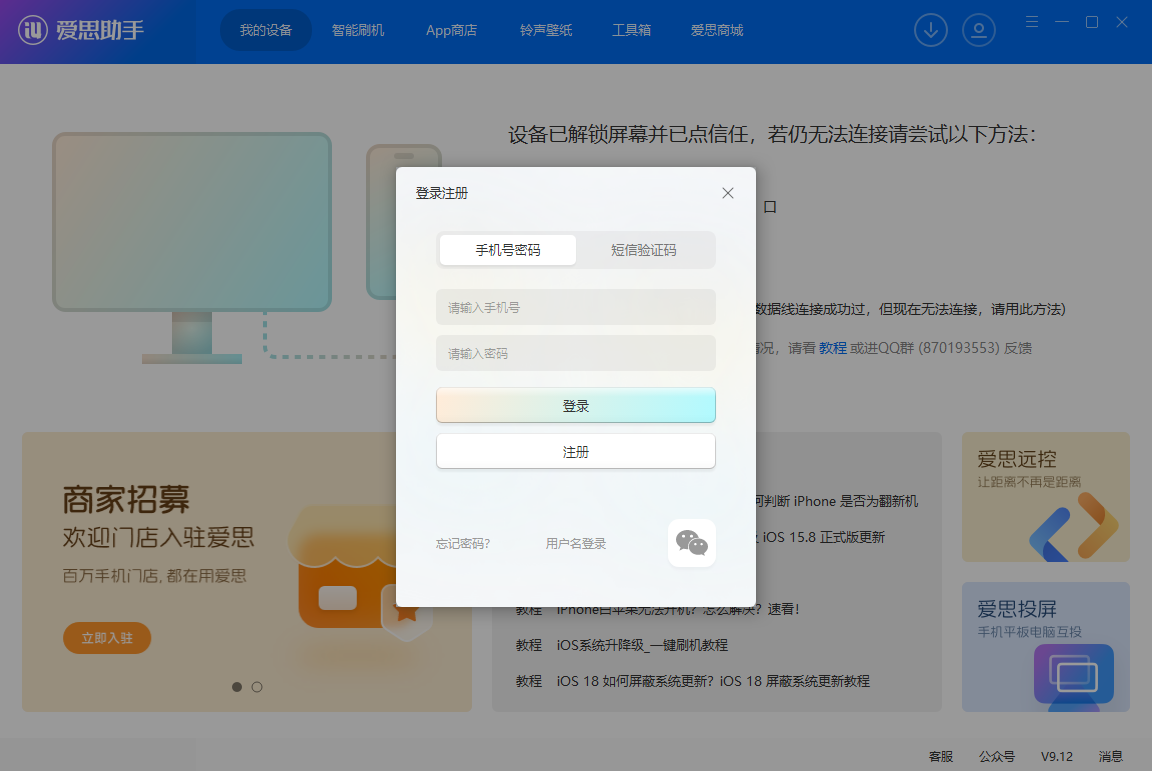1152x771 pixels.
Task: Open the 忘记密码? link
Action: point(463,544)
